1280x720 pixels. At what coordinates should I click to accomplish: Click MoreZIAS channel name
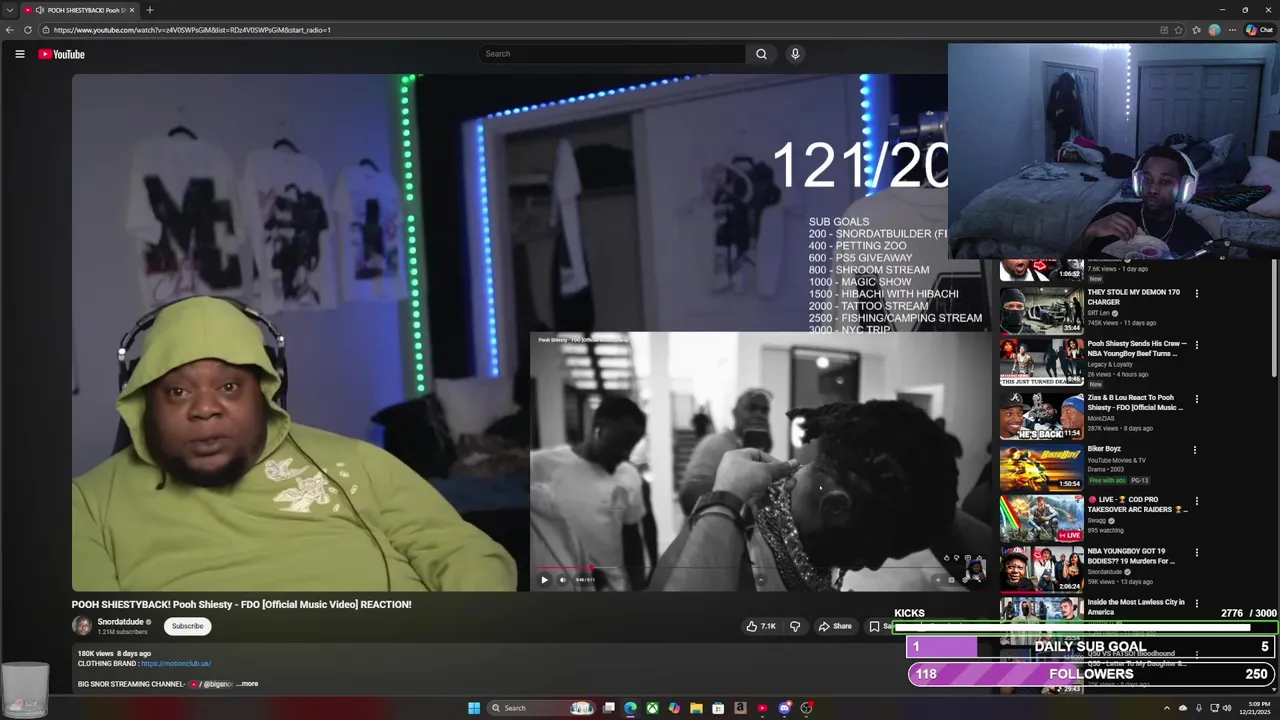click(x=1102, y=418)
